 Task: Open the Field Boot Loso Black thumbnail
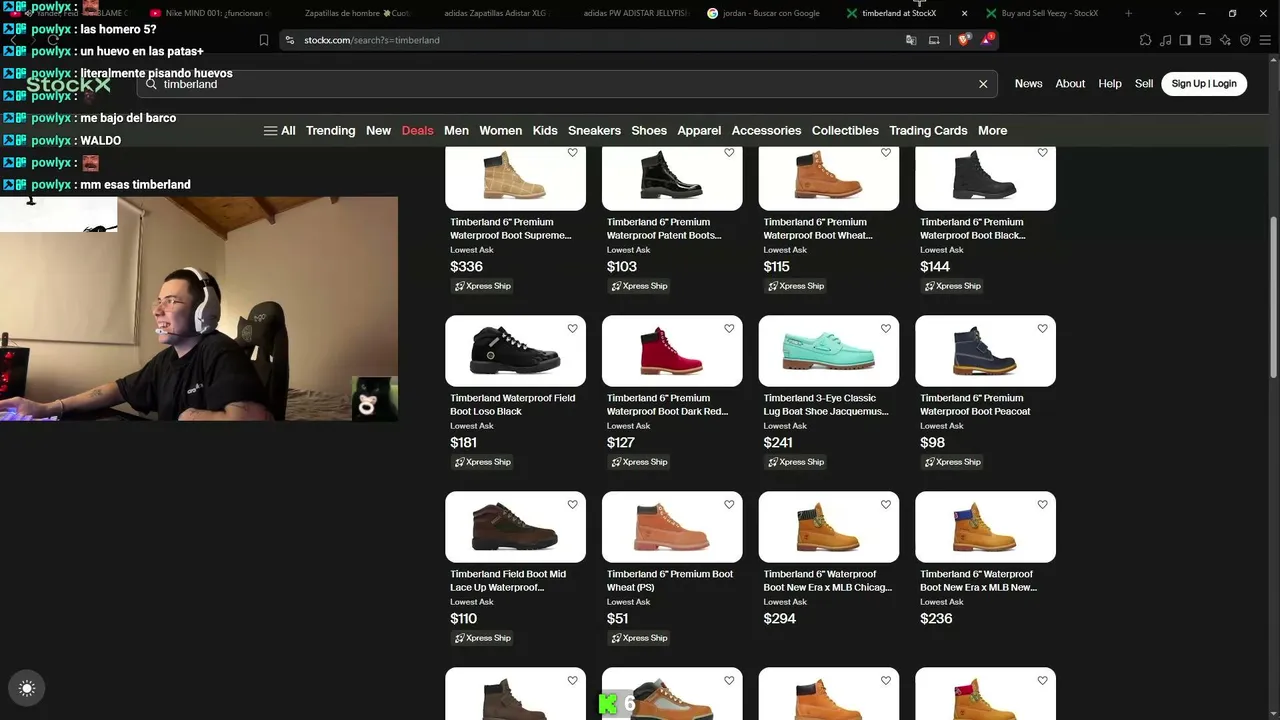(x=515, y=351)
